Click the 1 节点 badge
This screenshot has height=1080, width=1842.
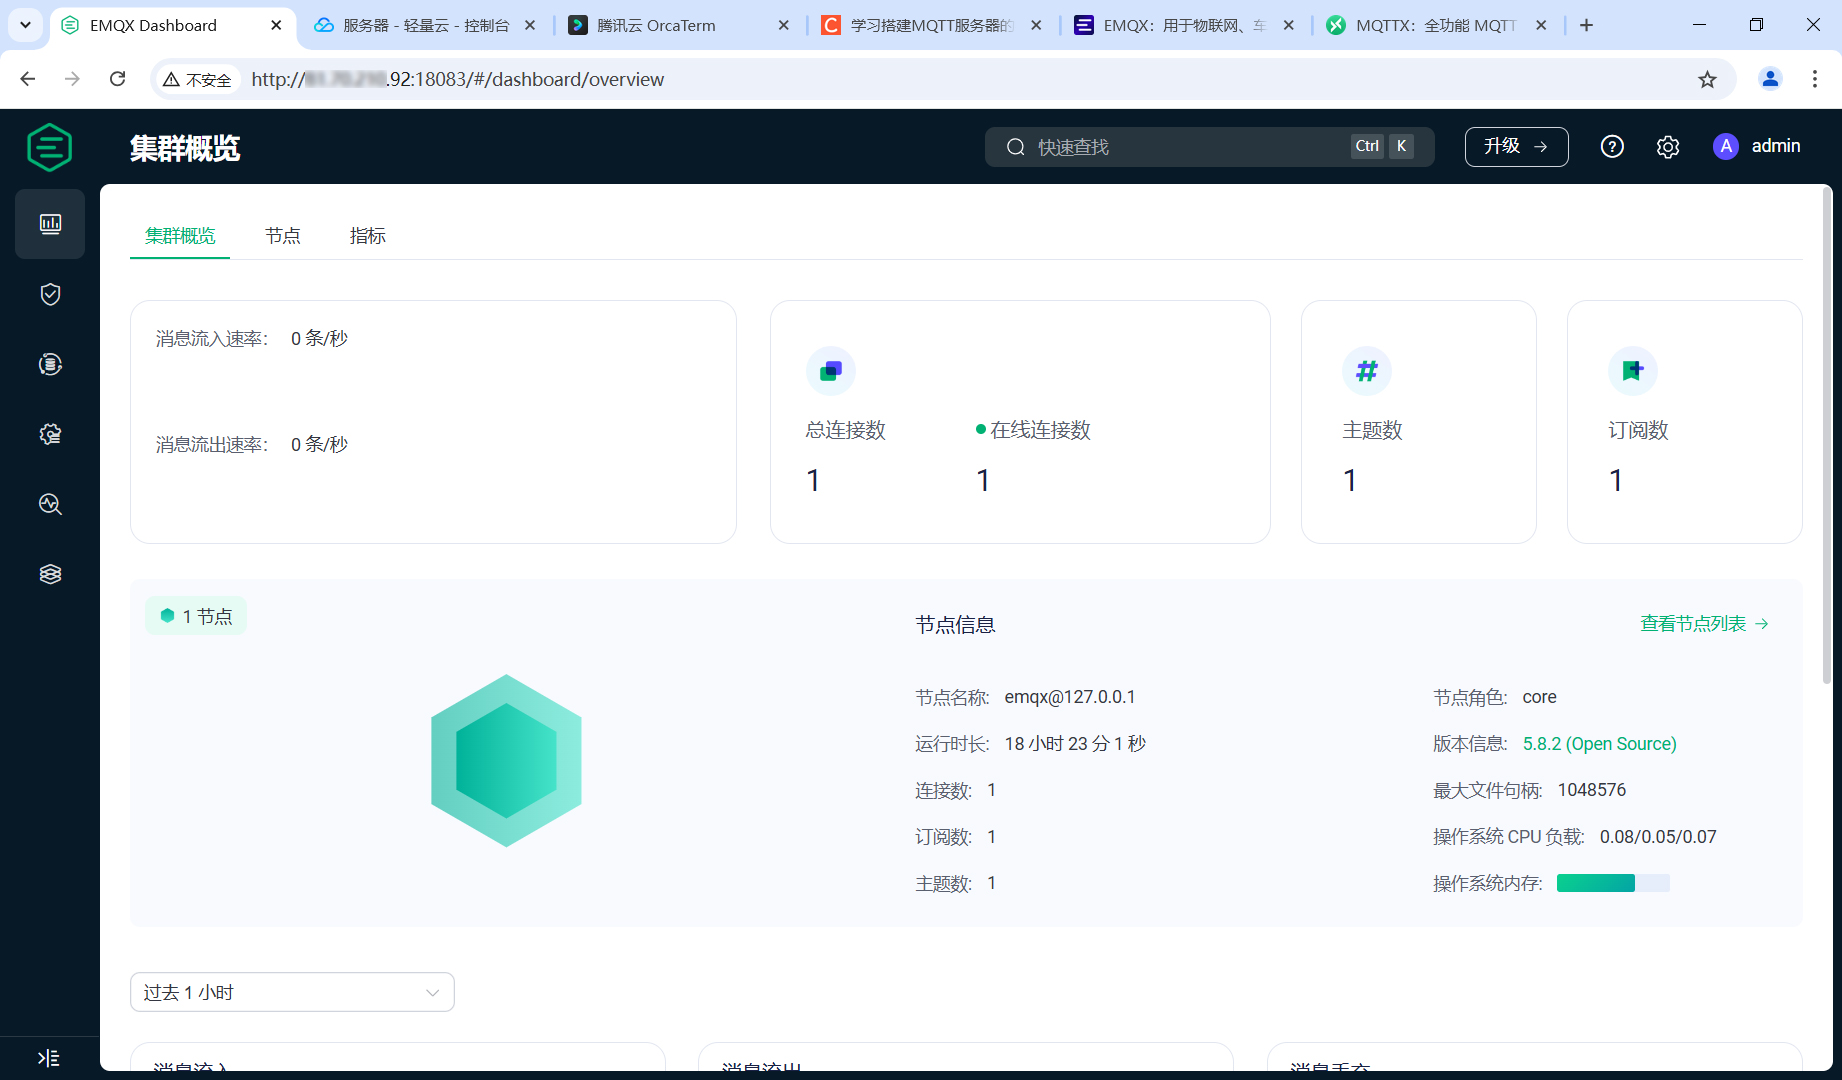(x=196, y=616)
